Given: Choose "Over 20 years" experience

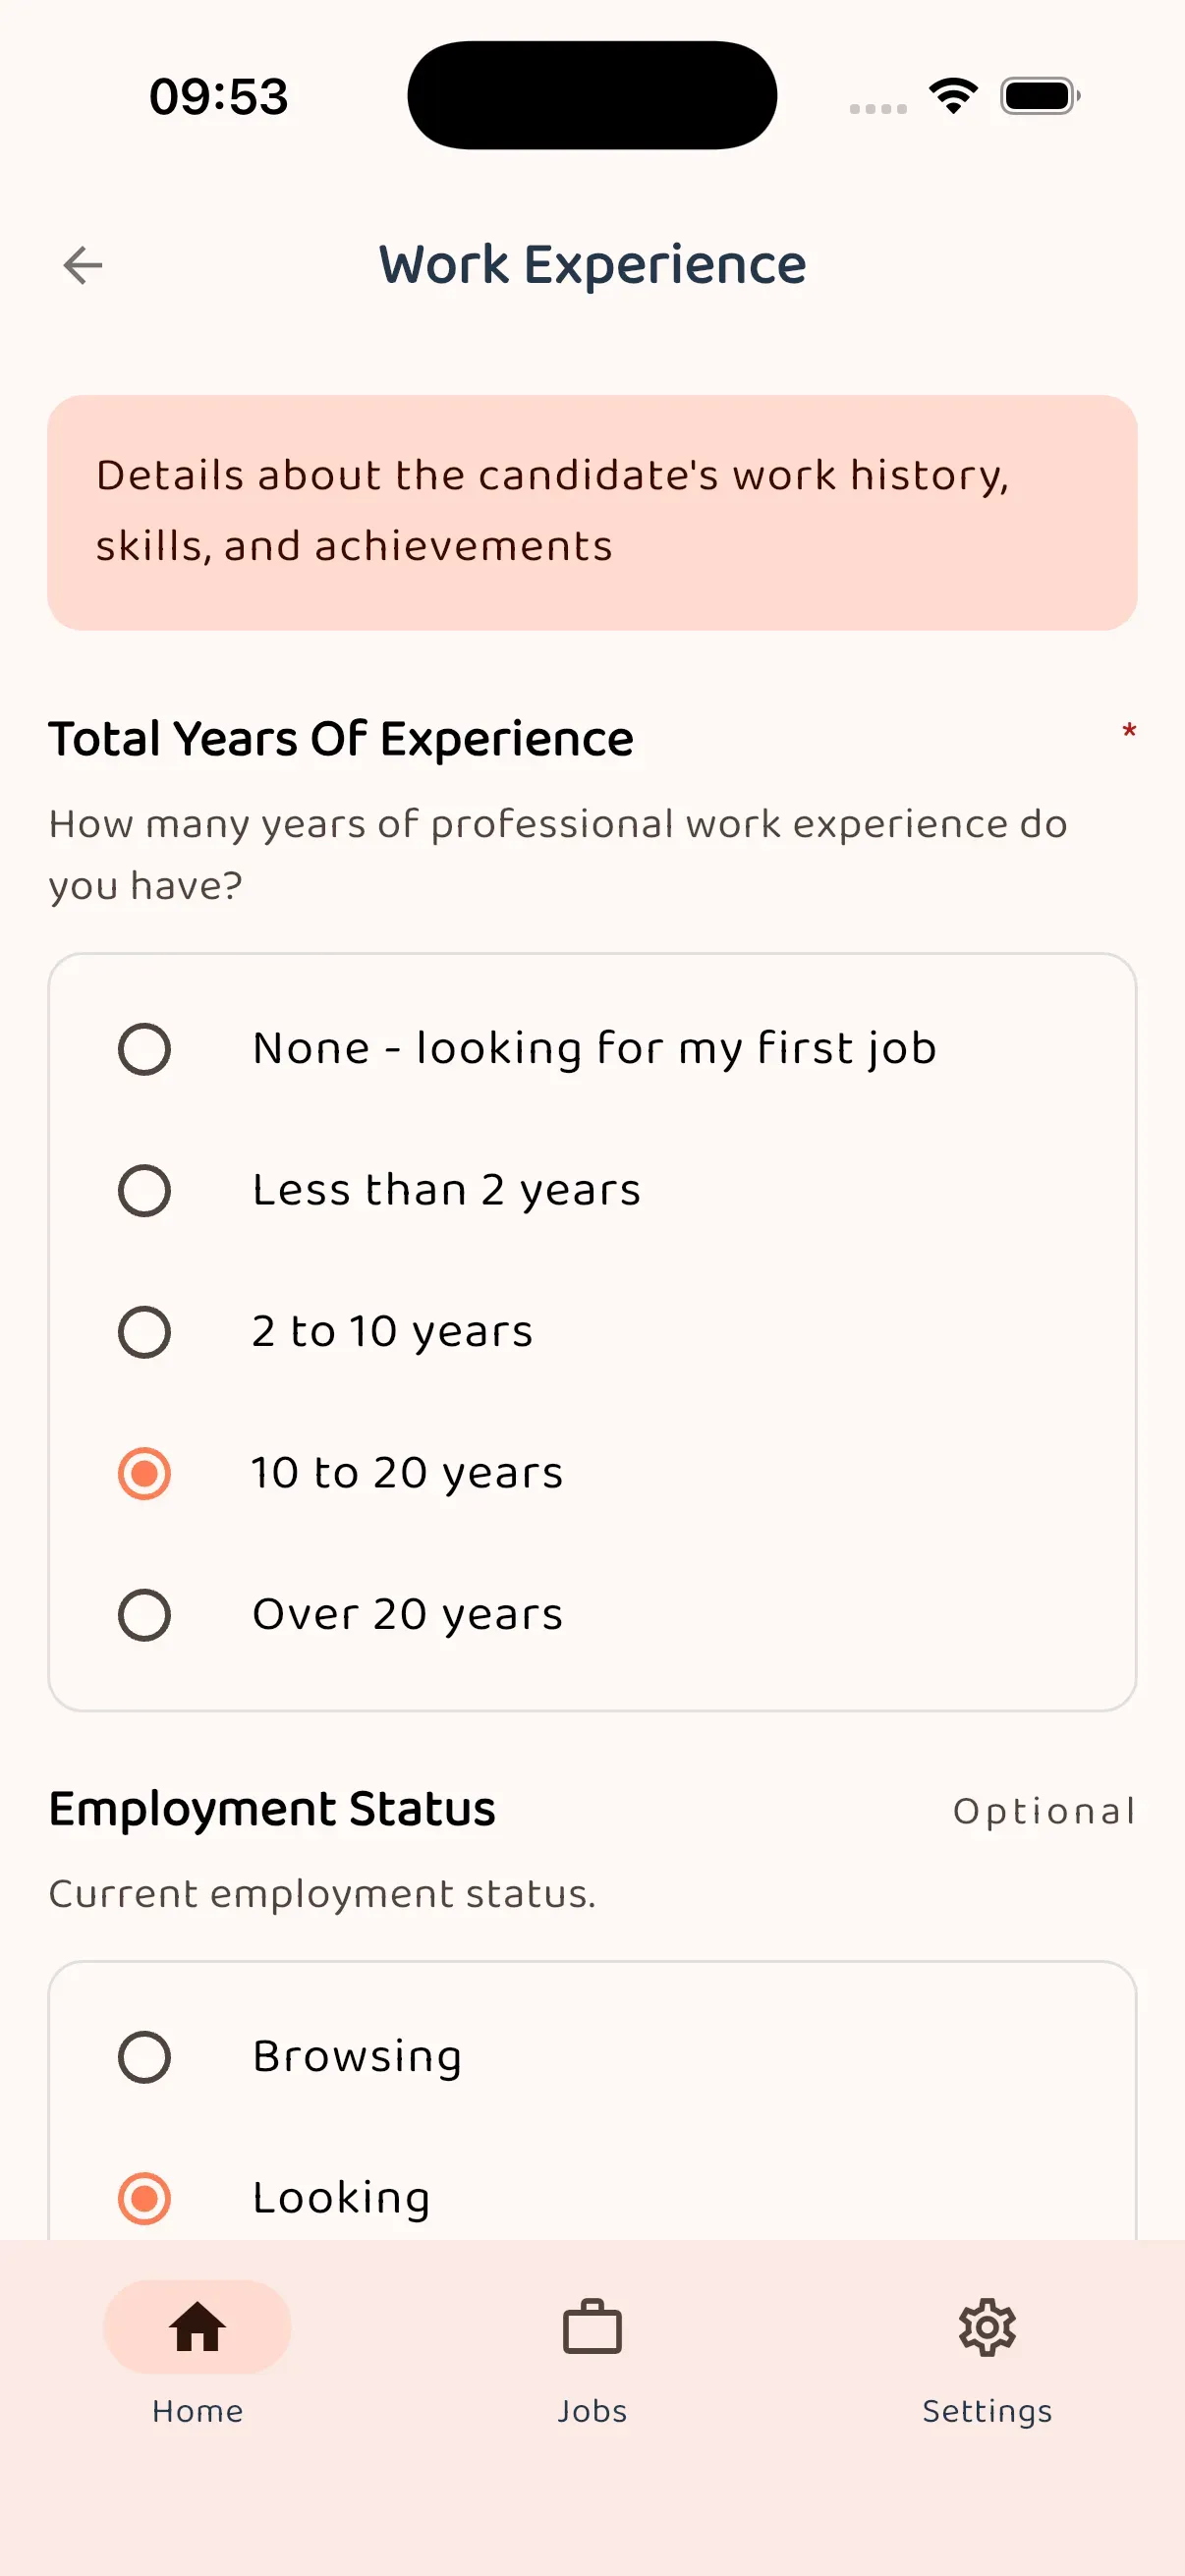Looking at the screenshot, I should (x=145, y=1615).
